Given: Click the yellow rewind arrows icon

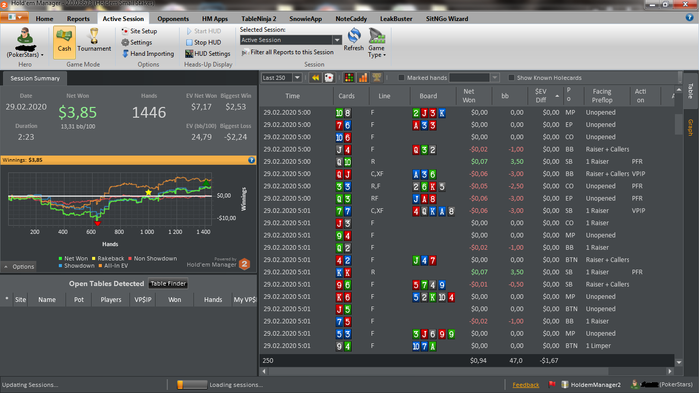Looking at the screenshot, I should (315, 78).
